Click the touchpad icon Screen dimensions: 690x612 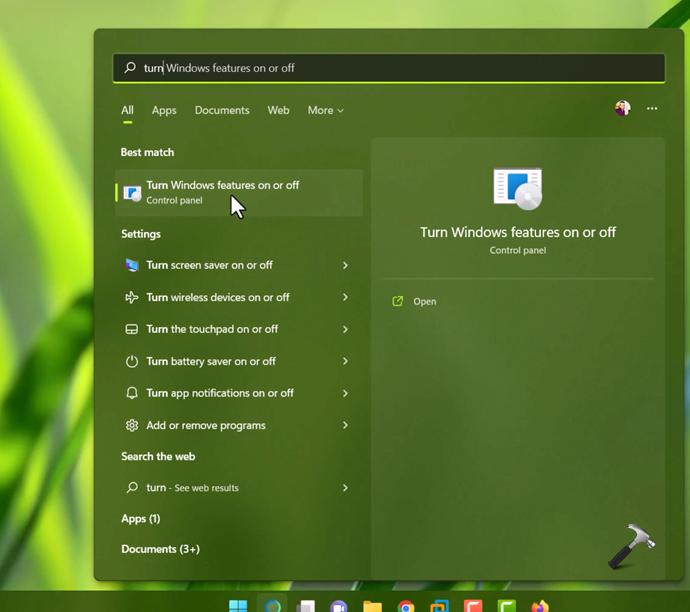[x=132, y=329]
